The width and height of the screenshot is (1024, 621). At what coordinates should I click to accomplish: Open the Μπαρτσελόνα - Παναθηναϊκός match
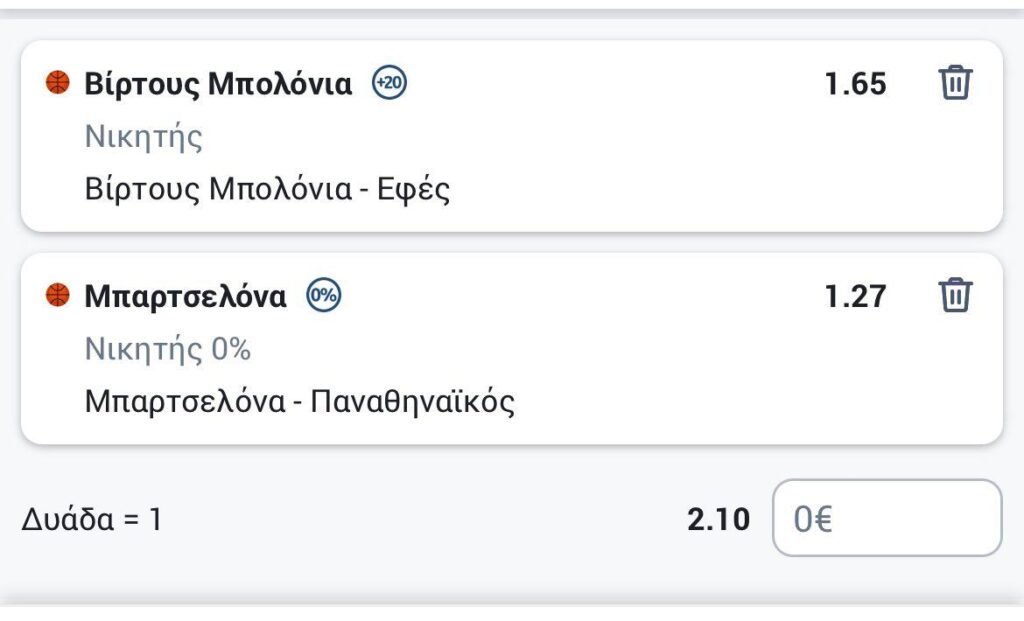pyautogui.click(x=300, y=402)
